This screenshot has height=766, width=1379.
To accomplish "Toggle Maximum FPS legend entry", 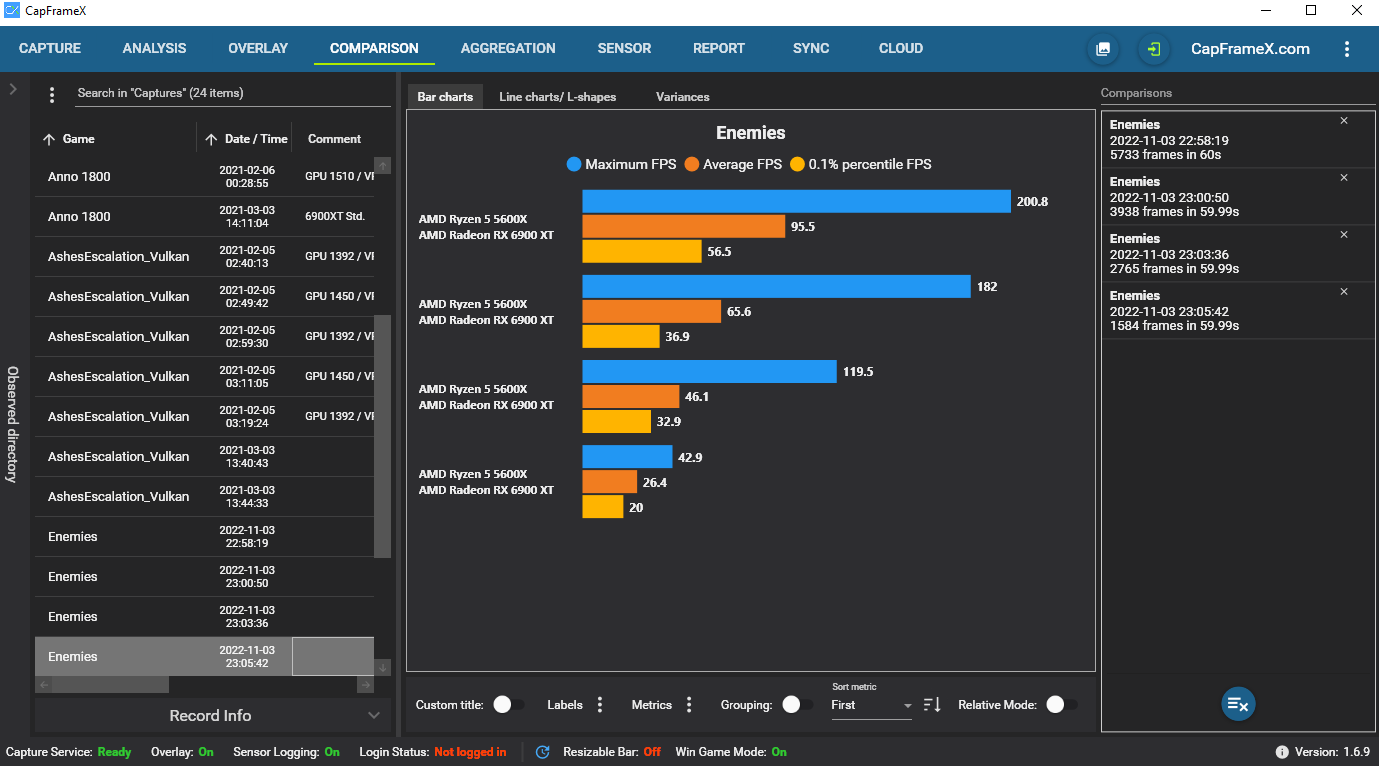I will click(621, 164).
